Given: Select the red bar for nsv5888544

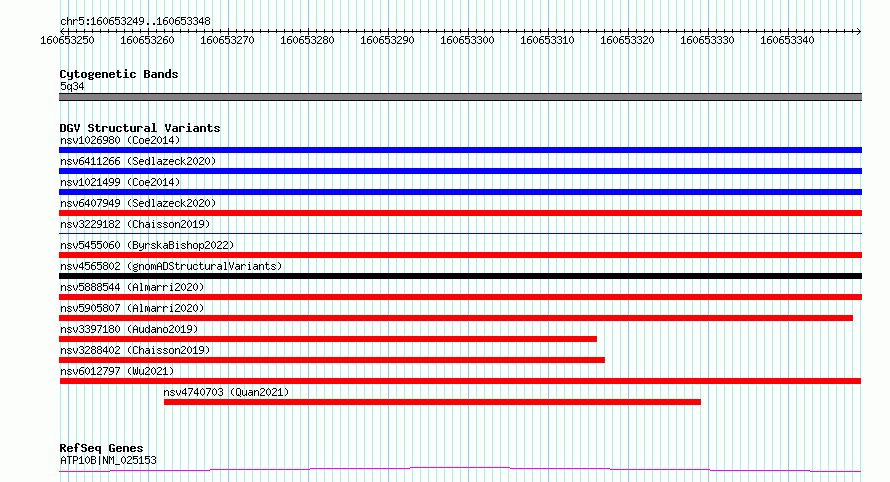Looking at the screenshot, I should click(x=460, y=297).
